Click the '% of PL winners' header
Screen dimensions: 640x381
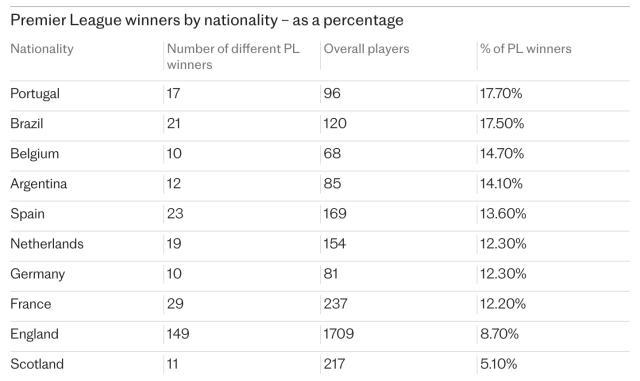coord(526,49)
